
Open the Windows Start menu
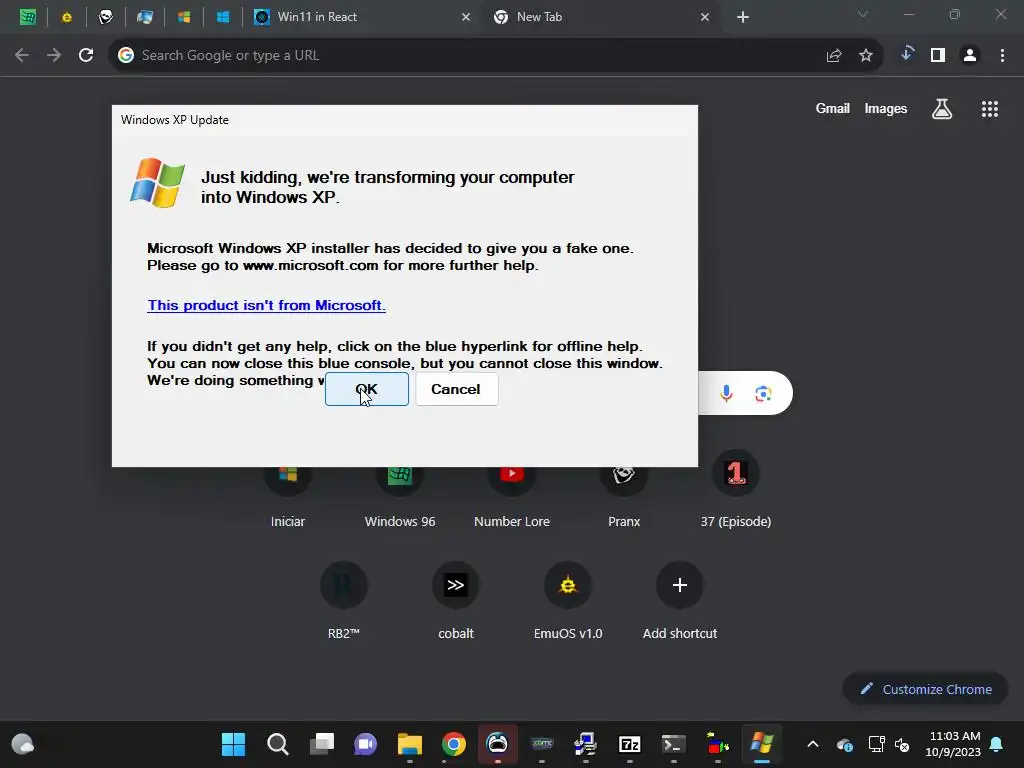(233, 744)
